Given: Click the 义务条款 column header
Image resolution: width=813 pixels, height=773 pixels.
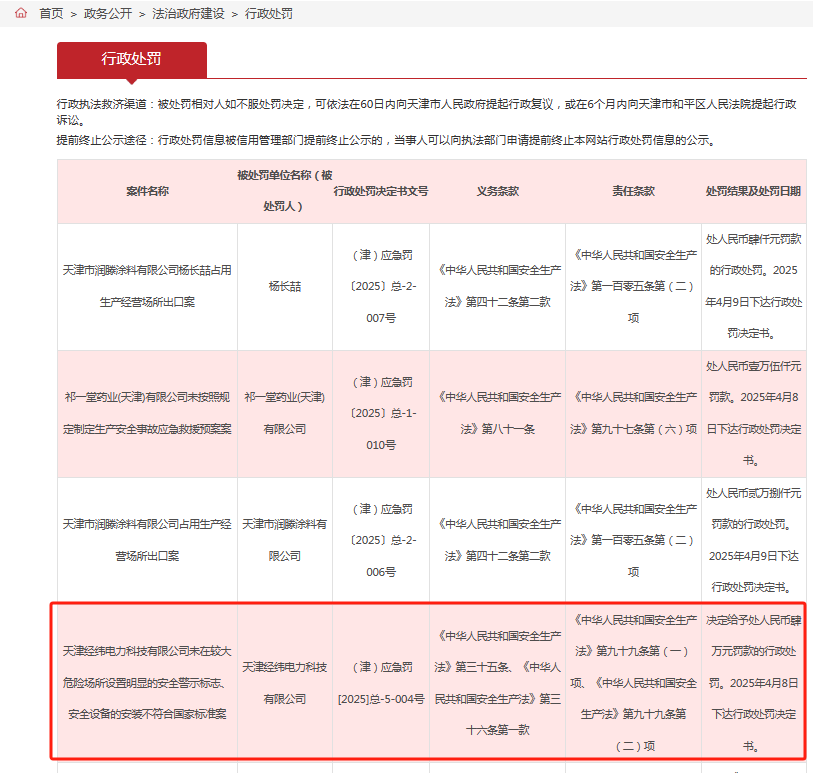Looking at the screenshot, I should (x=497, y=191).
